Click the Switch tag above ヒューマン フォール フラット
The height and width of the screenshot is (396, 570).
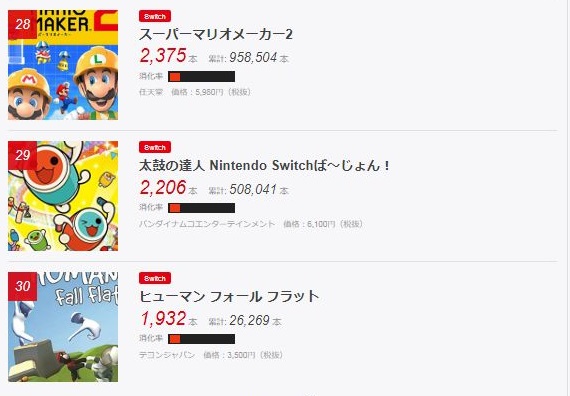click(155, 278)
